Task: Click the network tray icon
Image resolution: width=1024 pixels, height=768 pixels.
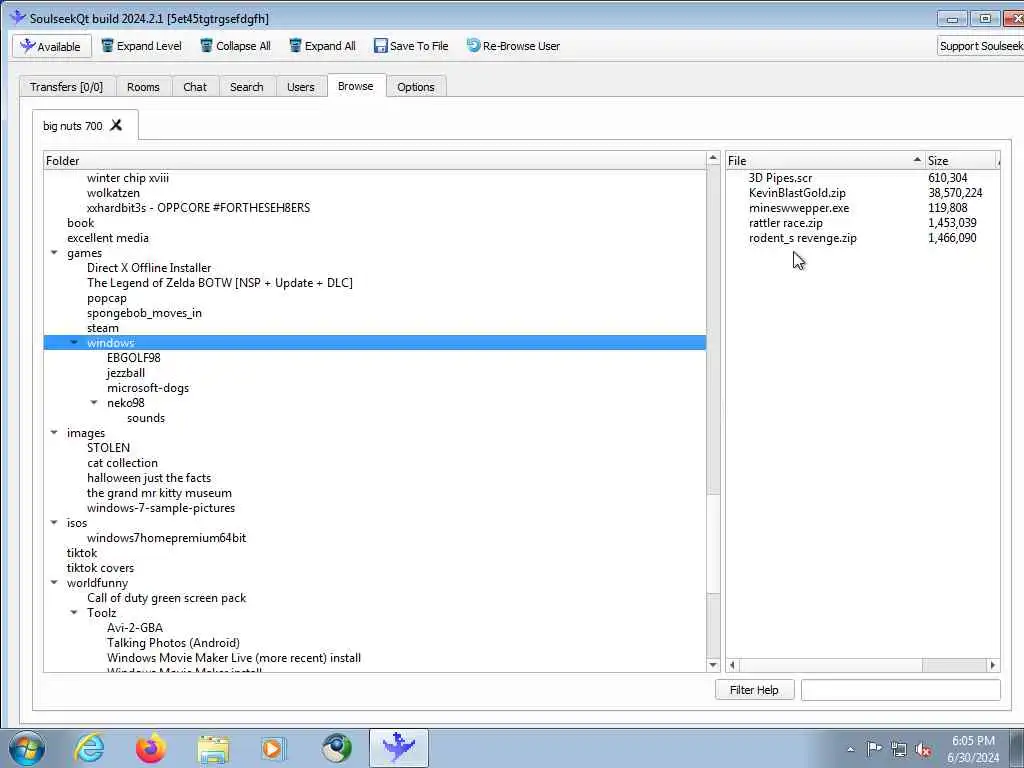Action: 899,749
